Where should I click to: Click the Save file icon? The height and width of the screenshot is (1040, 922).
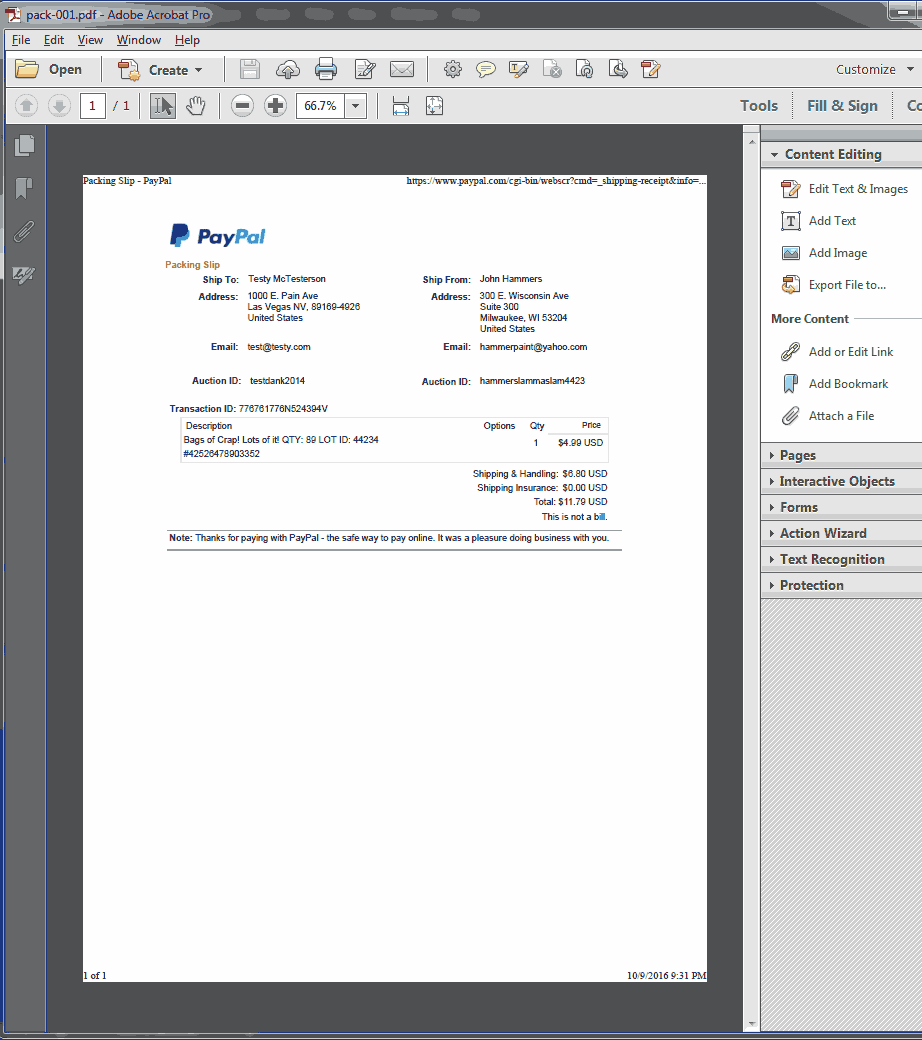click(249, 70)
